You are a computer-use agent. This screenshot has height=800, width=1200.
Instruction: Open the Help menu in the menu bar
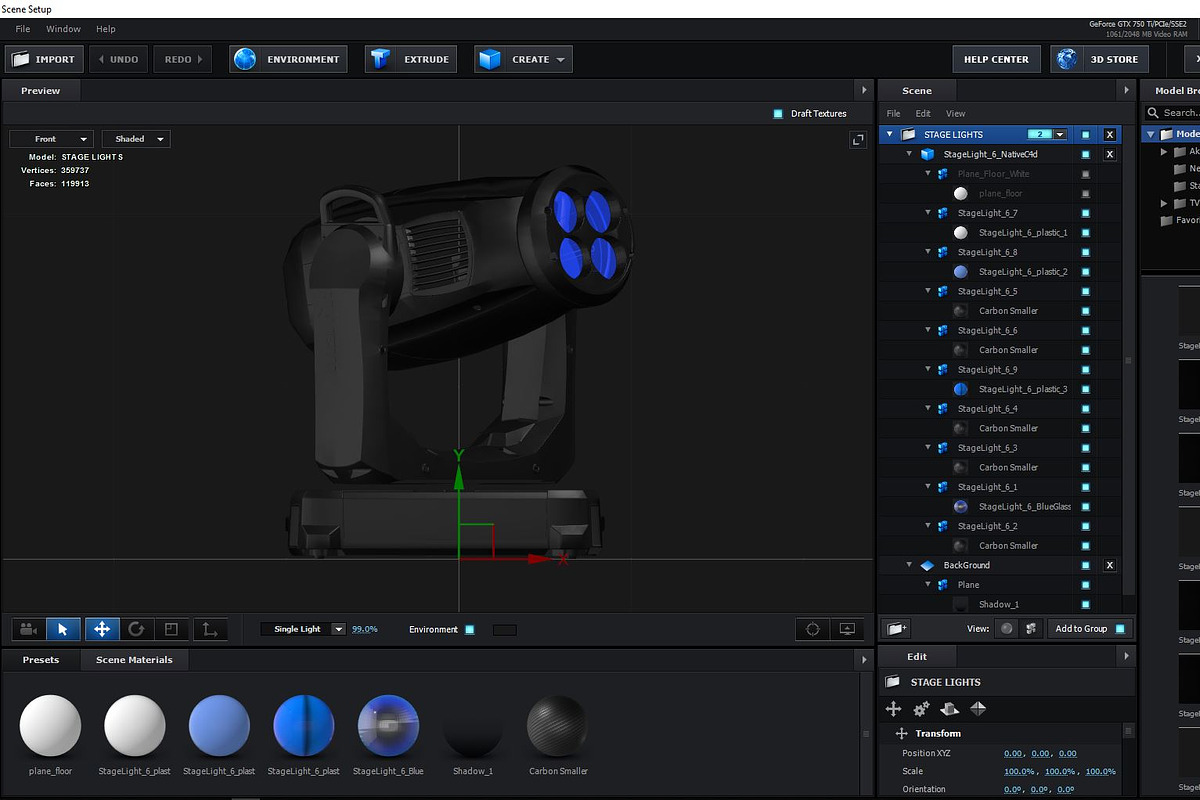click(x=106, y=29)
